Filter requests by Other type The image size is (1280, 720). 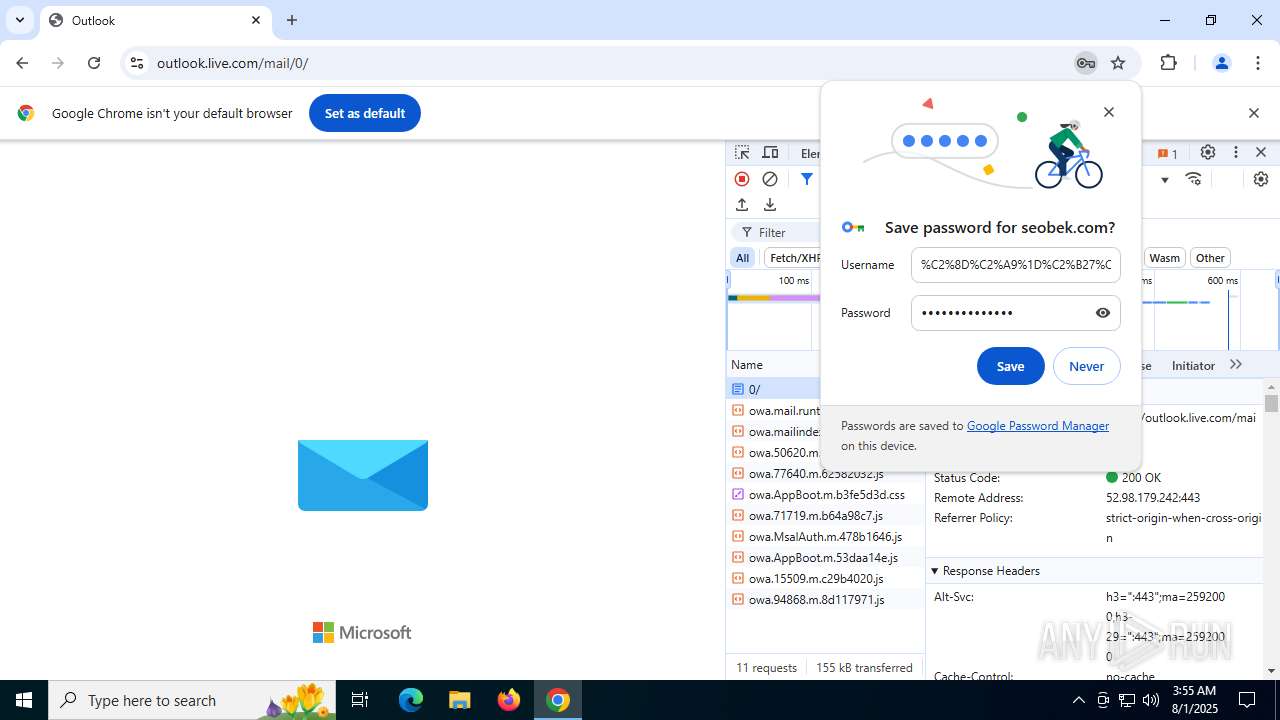tap(1210, 258)
